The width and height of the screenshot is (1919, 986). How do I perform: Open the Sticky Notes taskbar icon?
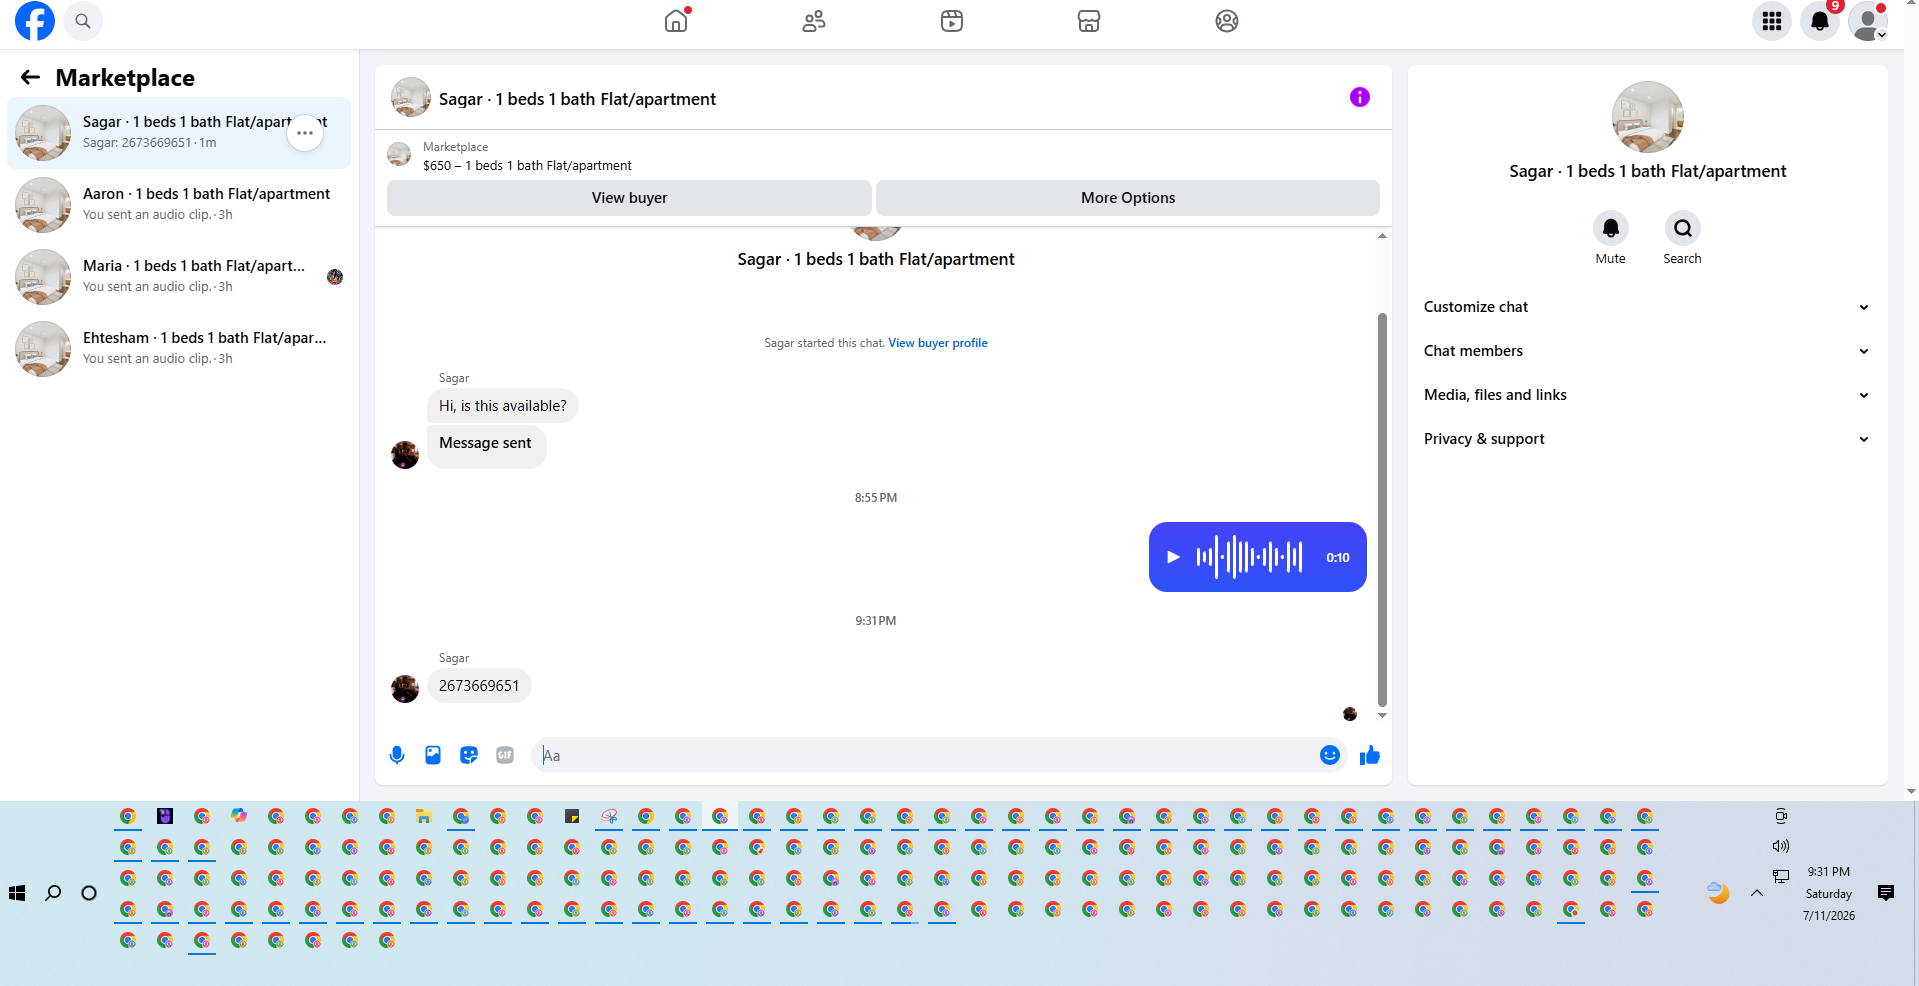tap(572, 816)
